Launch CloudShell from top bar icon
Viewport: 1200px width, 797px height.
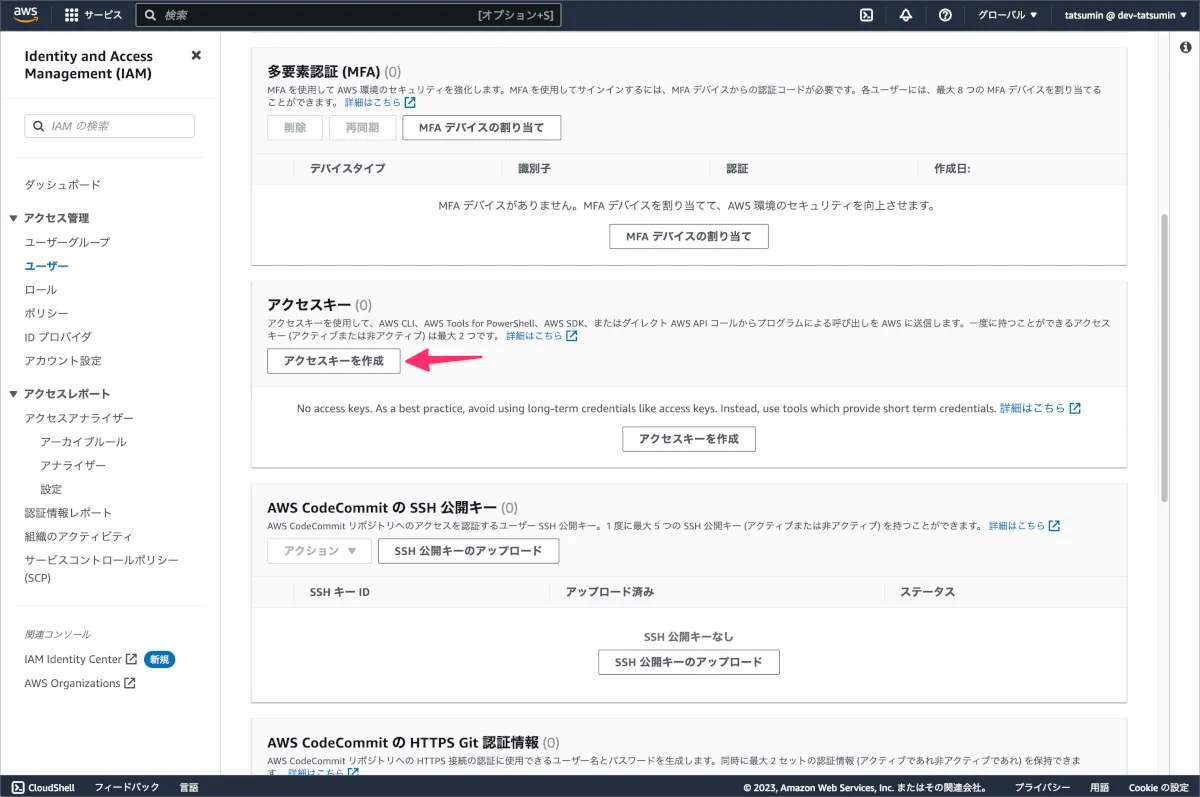pos(867,15)
